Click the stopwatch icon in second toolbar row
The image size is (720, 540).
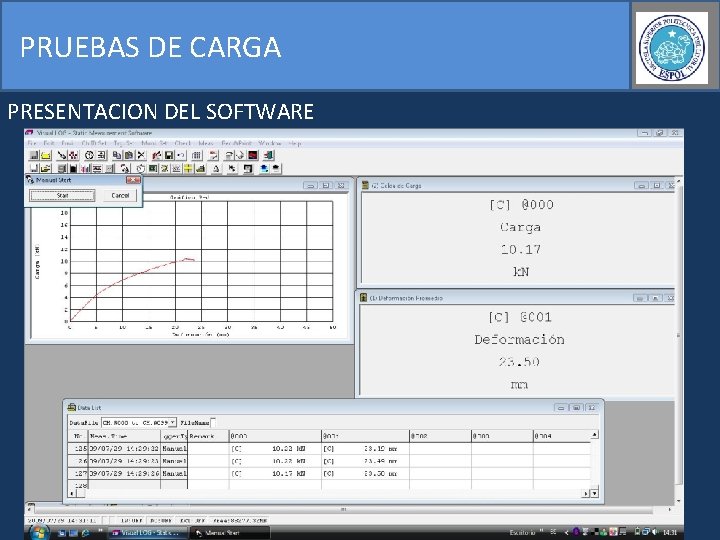point(141,169)
